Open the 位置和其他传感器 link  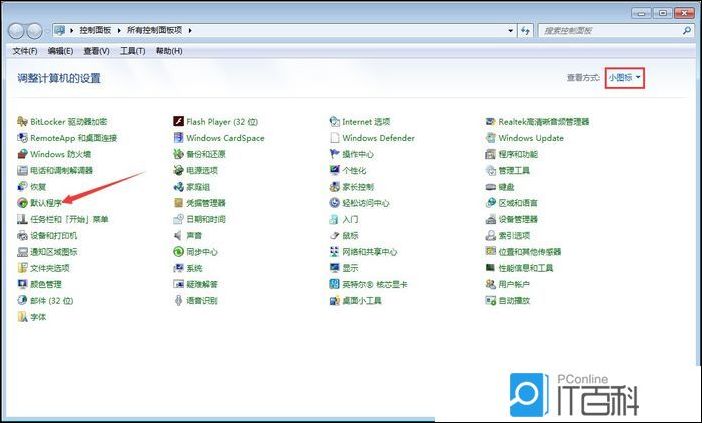coord(530,252)
